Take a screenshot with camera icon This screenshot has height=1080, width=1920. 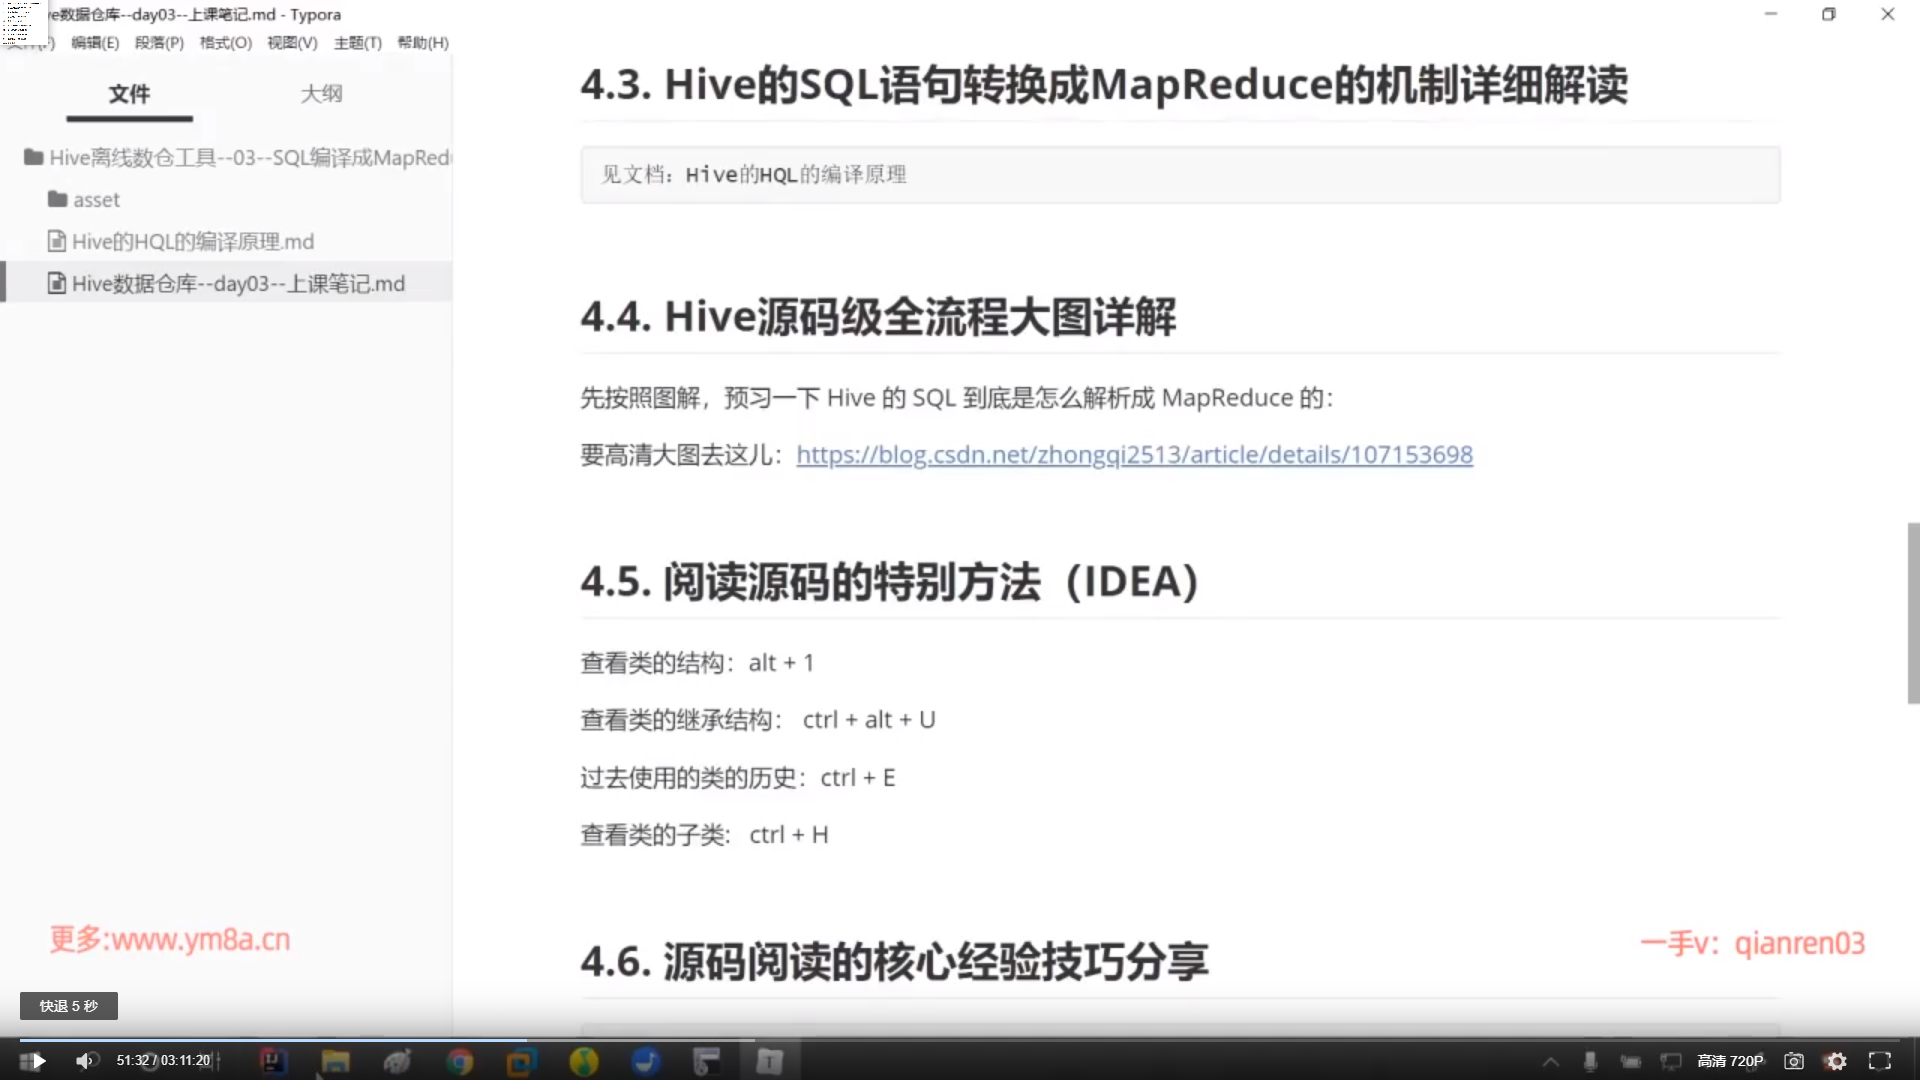coord(1794,1061)
